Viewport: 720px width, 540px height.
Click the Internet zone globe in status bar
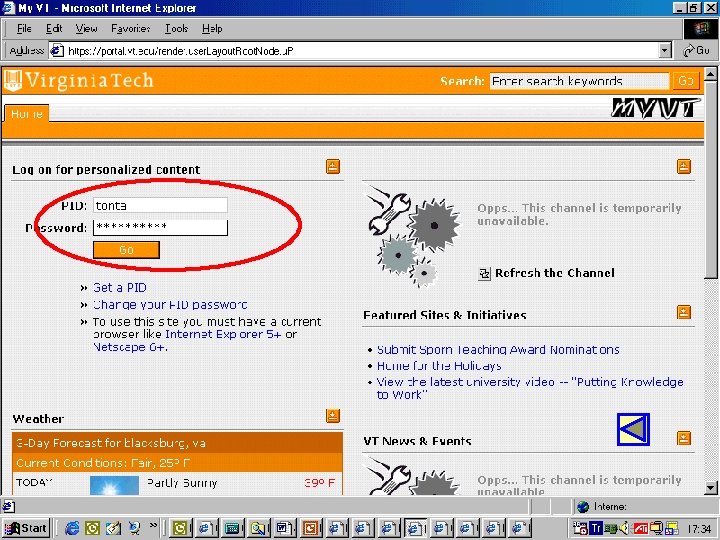tap(583, 506)
